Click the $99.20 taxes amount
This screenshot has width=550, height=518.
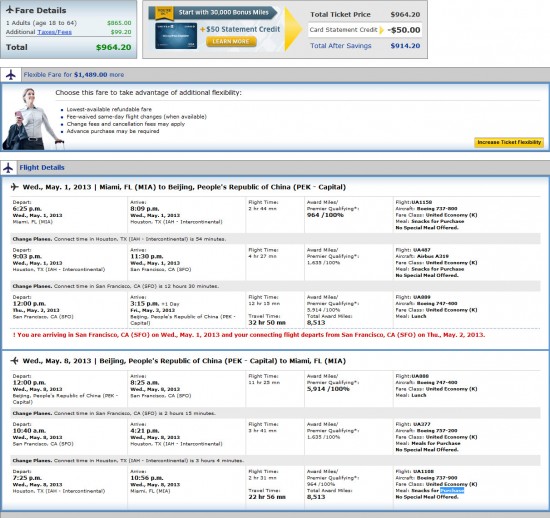coord(121,32)
